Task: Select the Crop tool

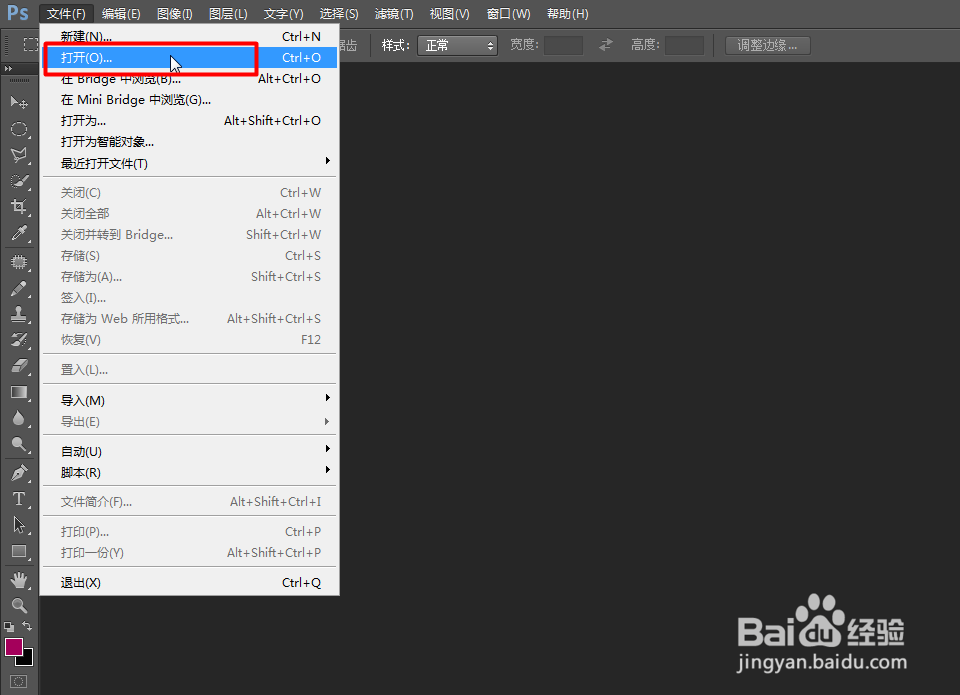Action: point(19,207)
